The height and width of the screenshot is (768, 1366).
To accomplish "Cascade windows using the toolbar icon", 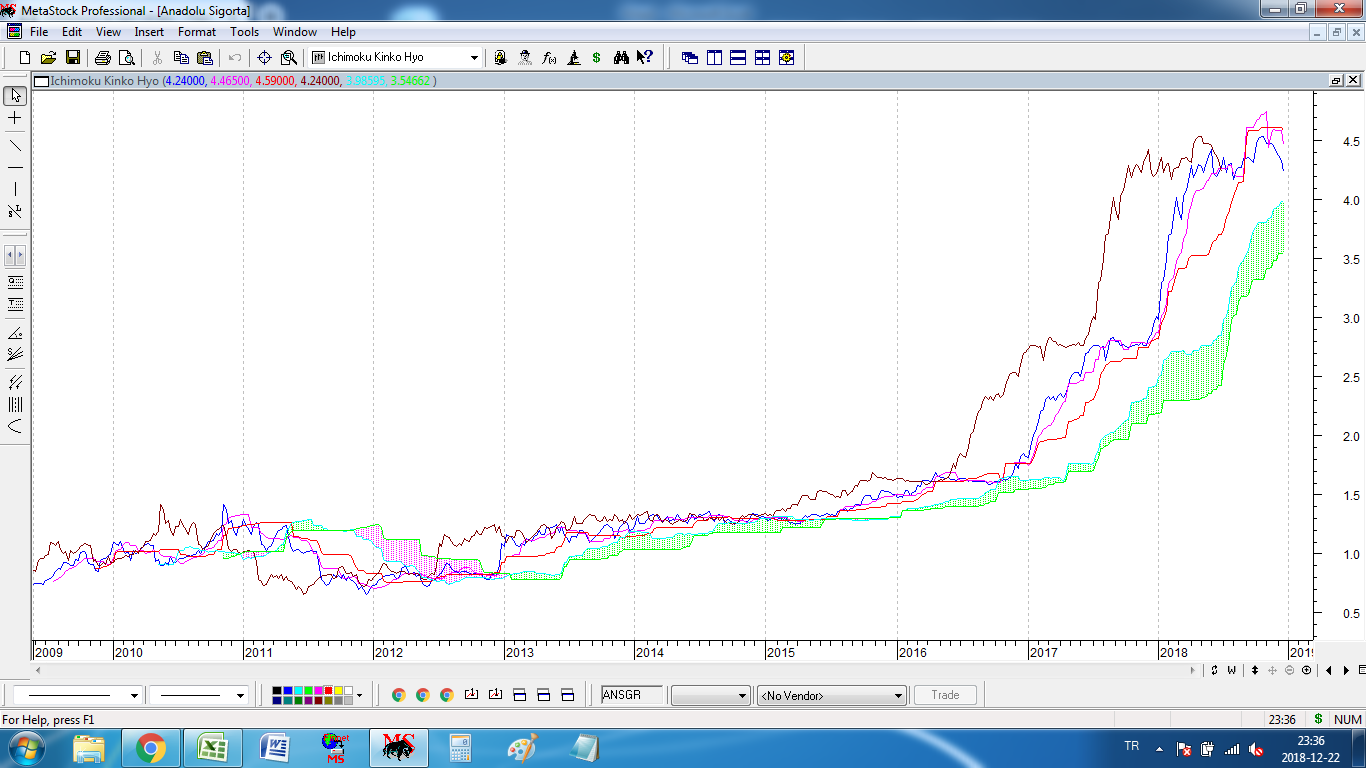I will click(x=690, y=58).
